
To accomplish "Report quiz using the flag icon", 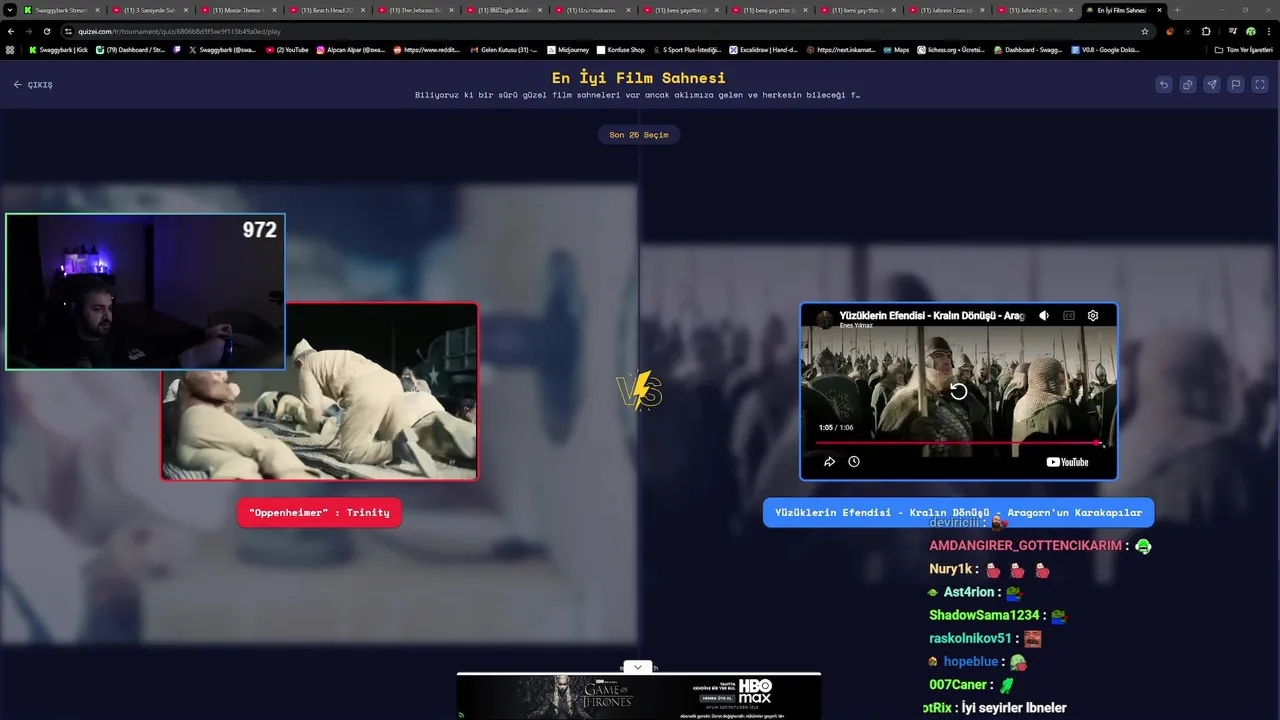I will (x=1236, y=85).
